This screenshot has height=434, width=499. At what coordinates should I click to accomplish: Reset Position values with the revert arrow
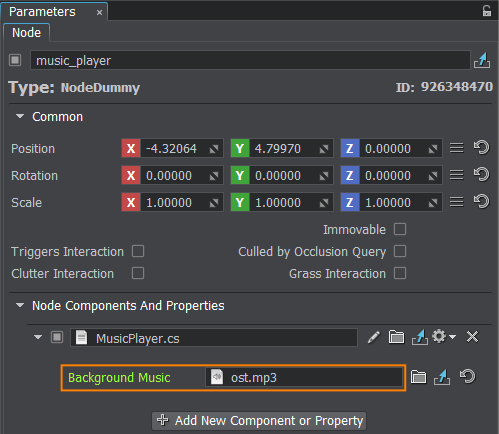point(481,148)
